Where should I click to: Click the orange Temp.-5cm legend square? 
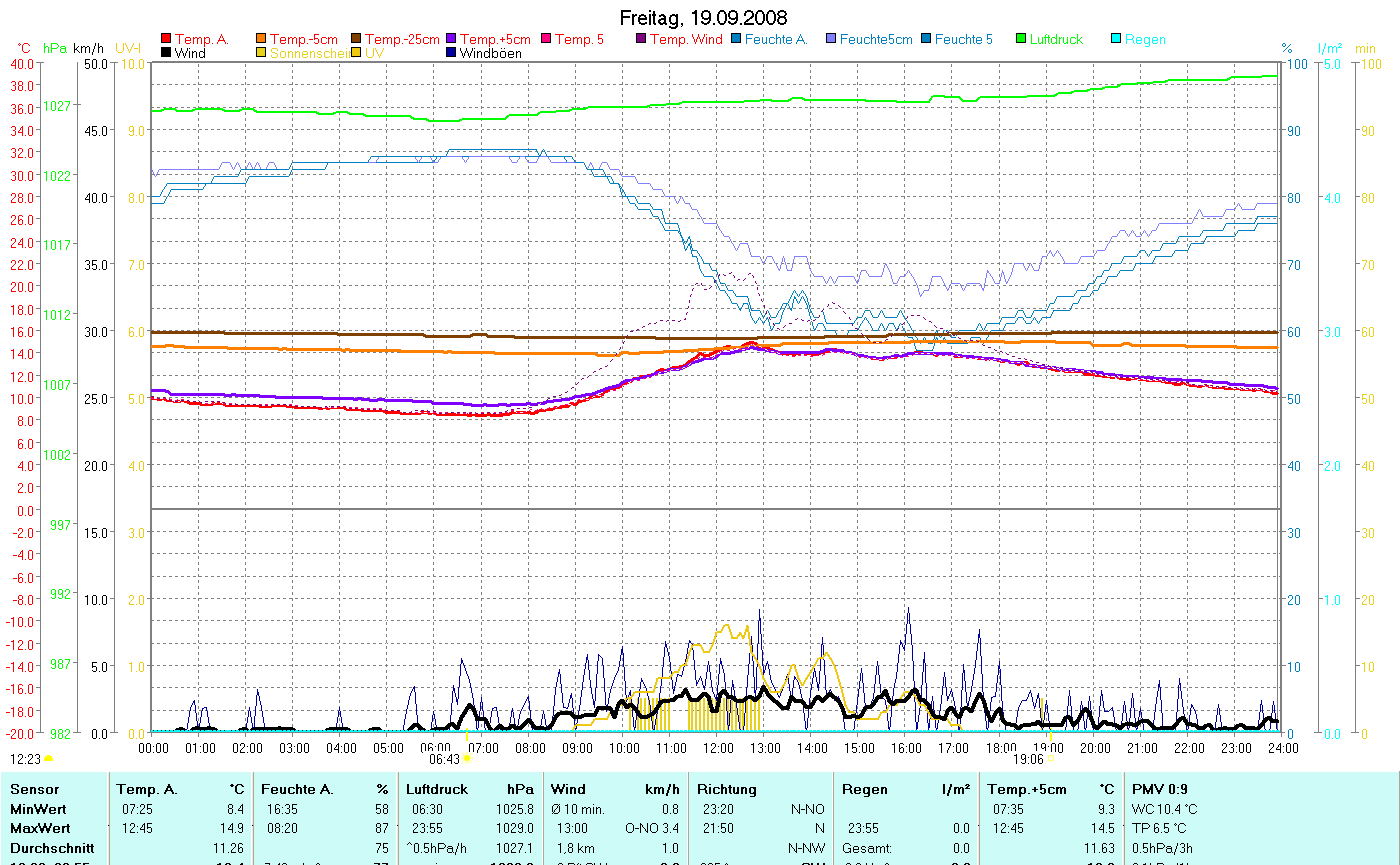(x=262, y=39)
